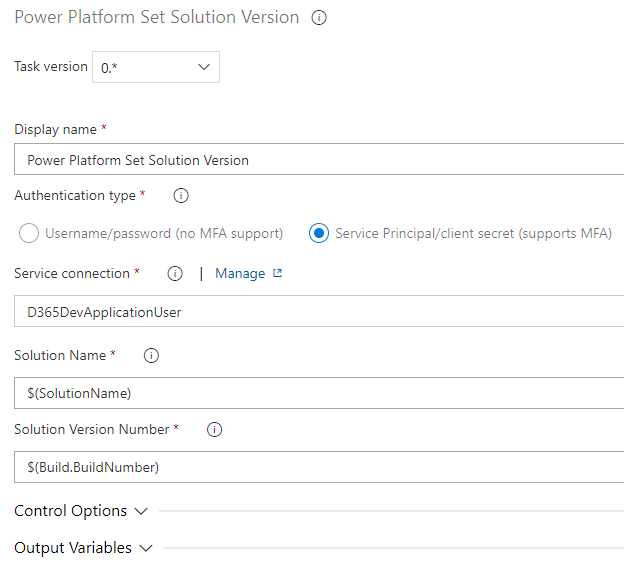Click the Solution Version Number label text
The height and width of the screenshot is (563, 624).
pos(91,430)
